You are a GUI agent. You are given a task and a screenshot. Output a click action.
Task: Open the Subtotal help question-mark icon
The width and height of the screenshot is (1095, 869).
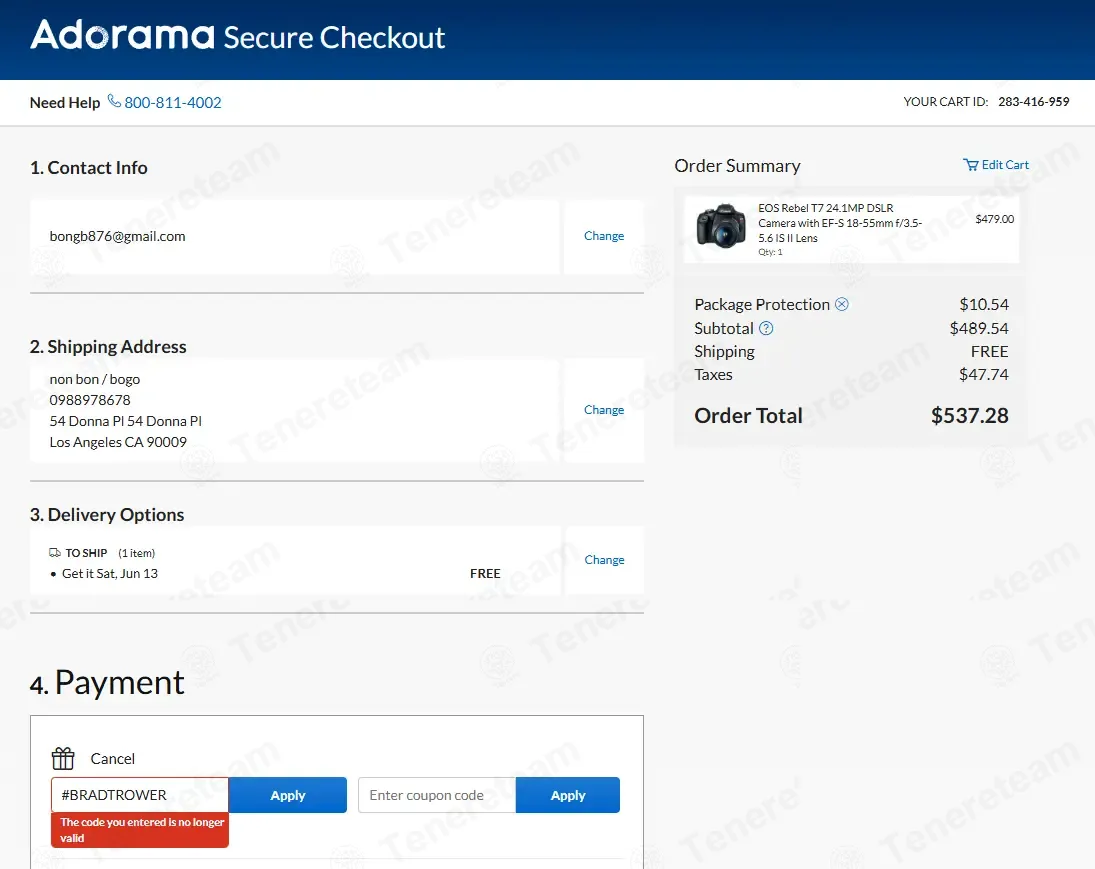pos(766,328)
